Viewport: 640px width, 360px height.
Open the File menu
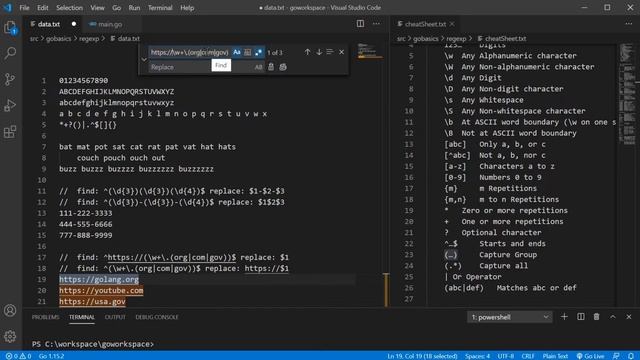point(24,8)
